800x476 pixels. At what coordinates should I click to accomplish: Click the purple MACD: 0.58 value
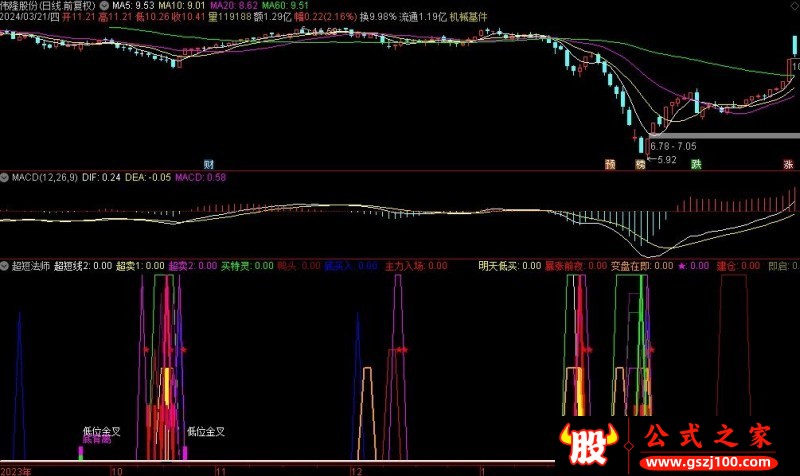(x=201, y=178)
